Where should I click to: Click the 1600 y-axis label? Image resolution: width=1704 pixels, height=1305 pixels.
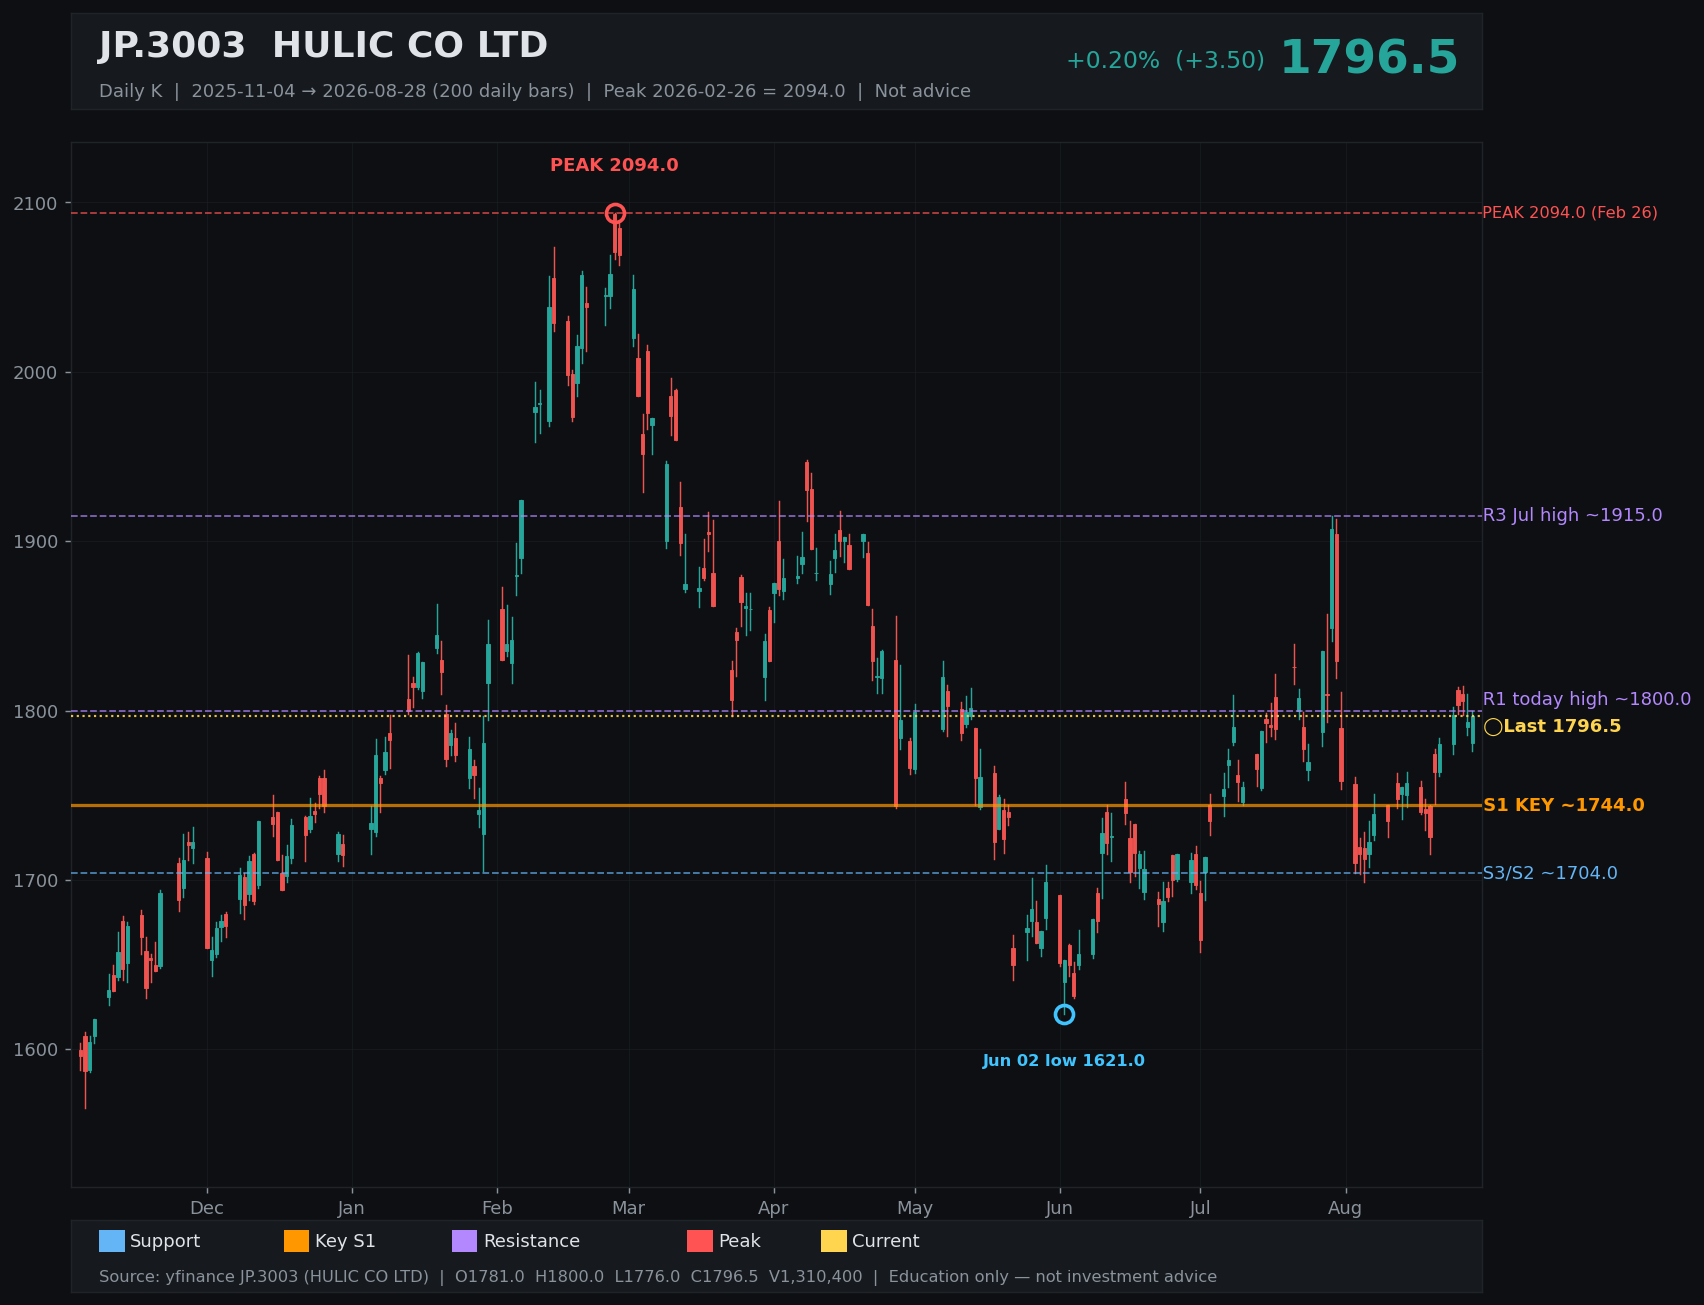(36, 1050)
